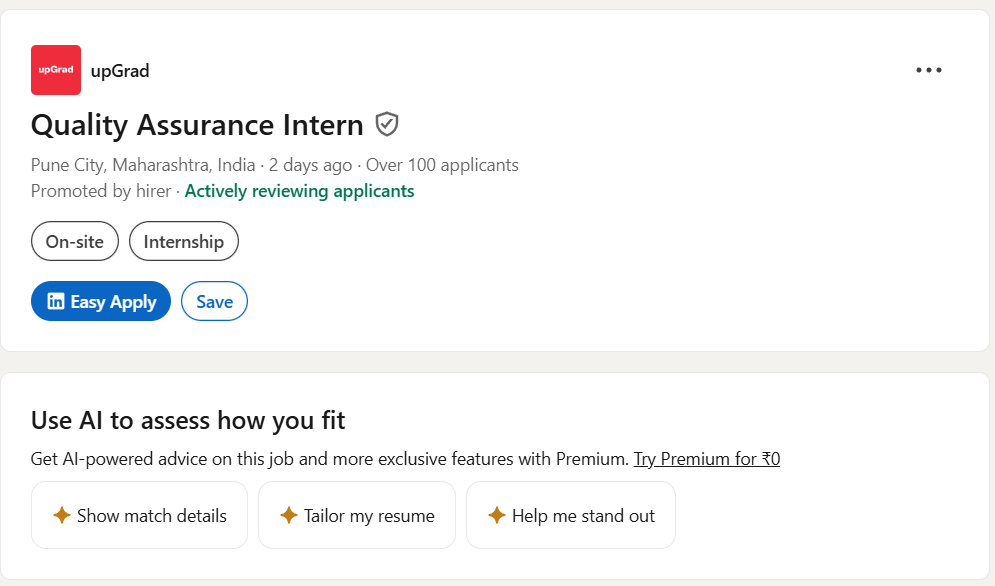Click the Quality Assurance Intern job title
This screenshot has height=586, width=995.
coord(197,125)
